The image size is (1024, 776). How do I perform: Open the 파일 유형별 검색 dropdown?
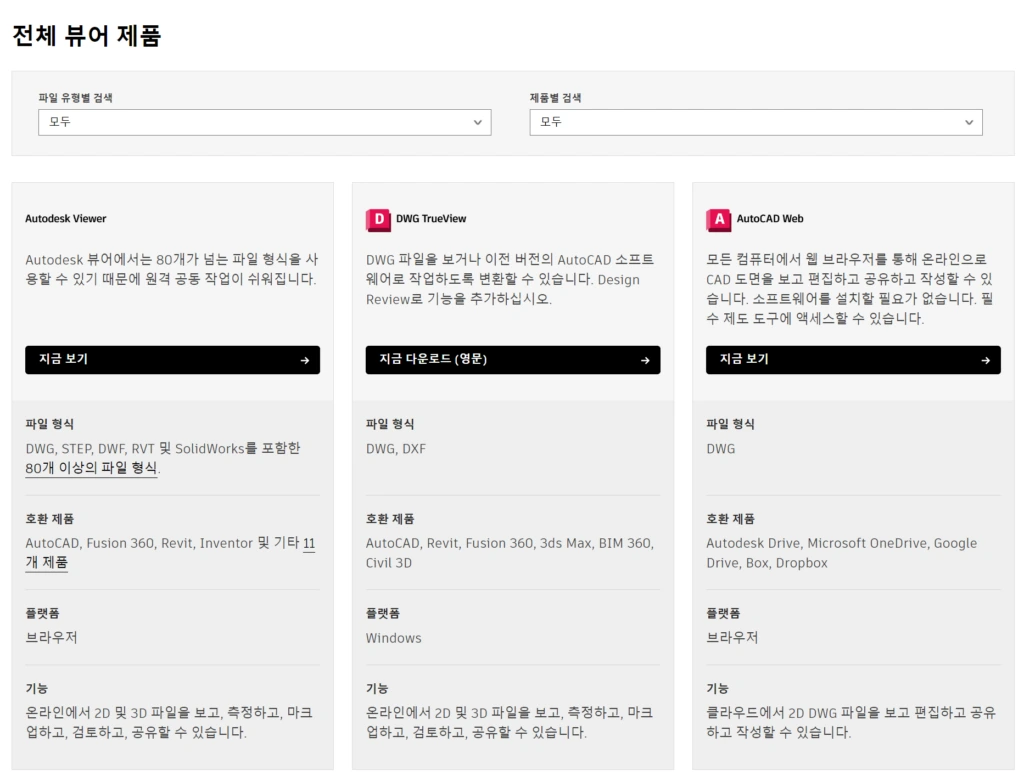pyautogui.click(x=264, y=122)
